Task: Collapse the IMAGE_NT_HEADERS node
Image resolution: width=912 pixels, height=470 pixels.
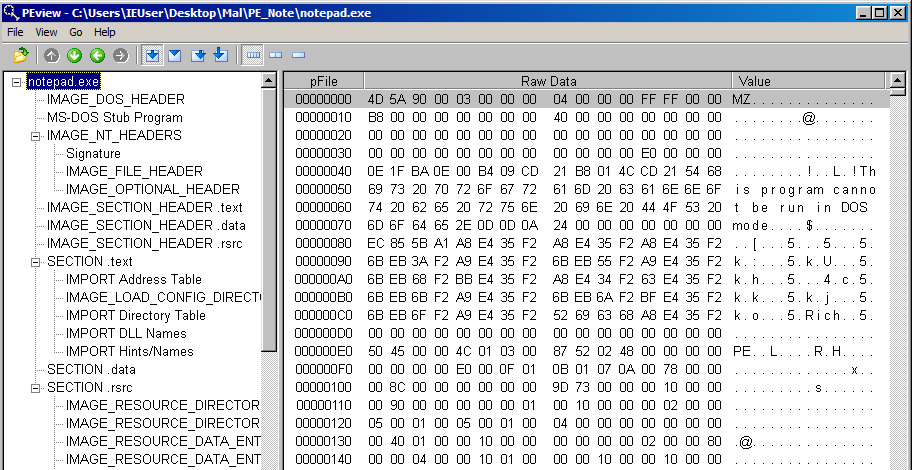Action: coord(35,136)
